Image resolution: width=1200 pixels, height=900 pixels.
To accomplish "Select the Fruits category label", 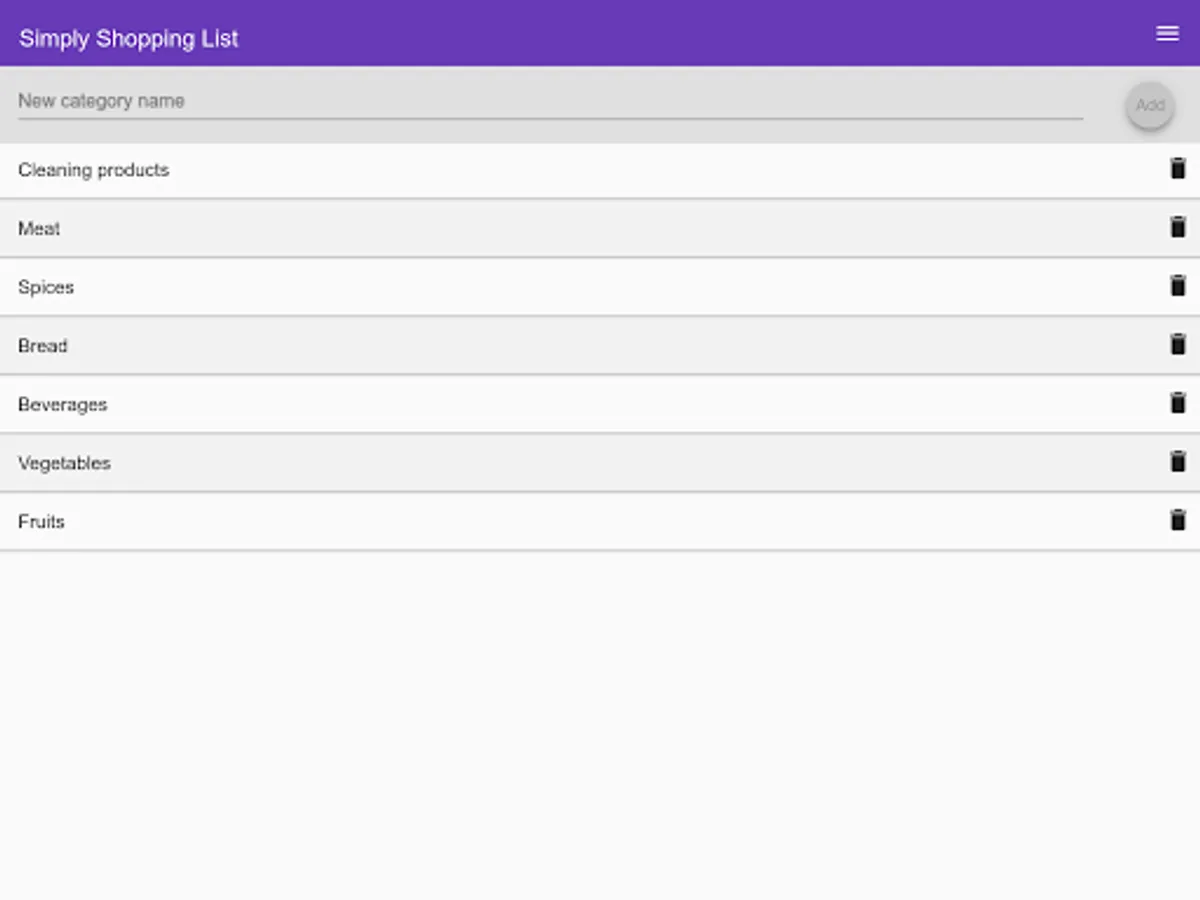I will [41, 522].
